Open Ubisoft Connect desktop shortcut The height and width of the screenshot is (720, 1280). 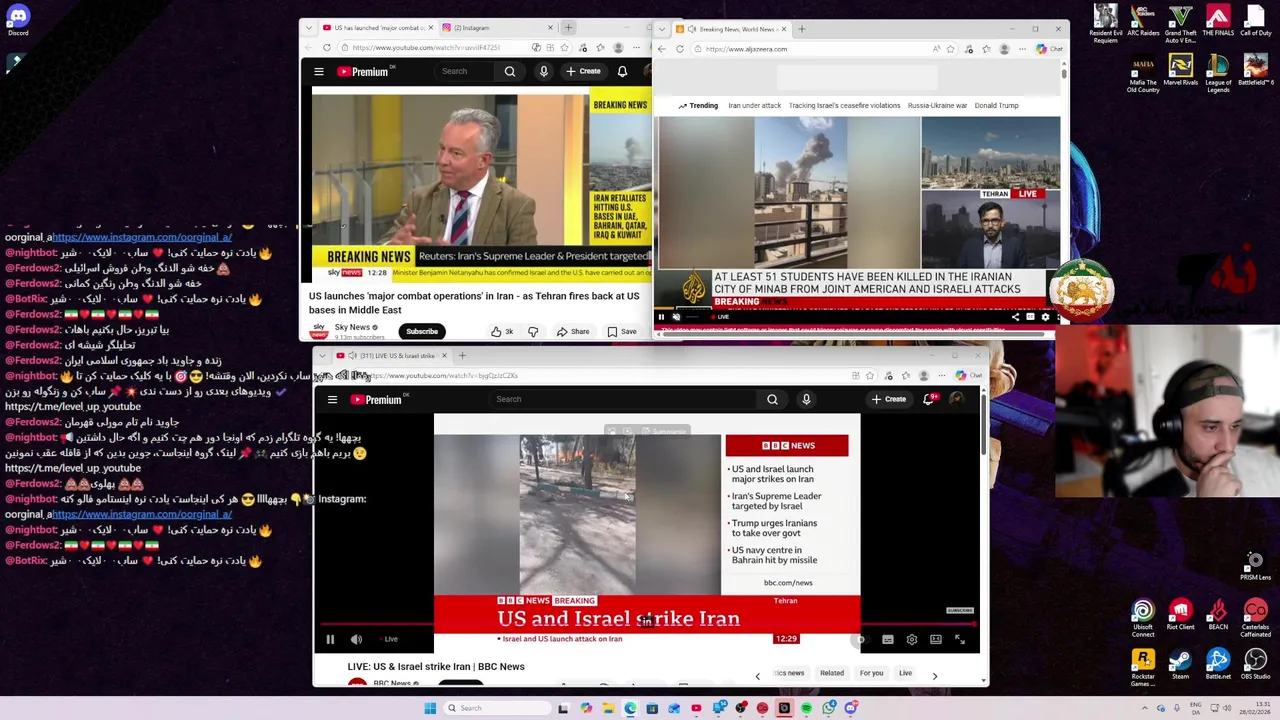1143,618
